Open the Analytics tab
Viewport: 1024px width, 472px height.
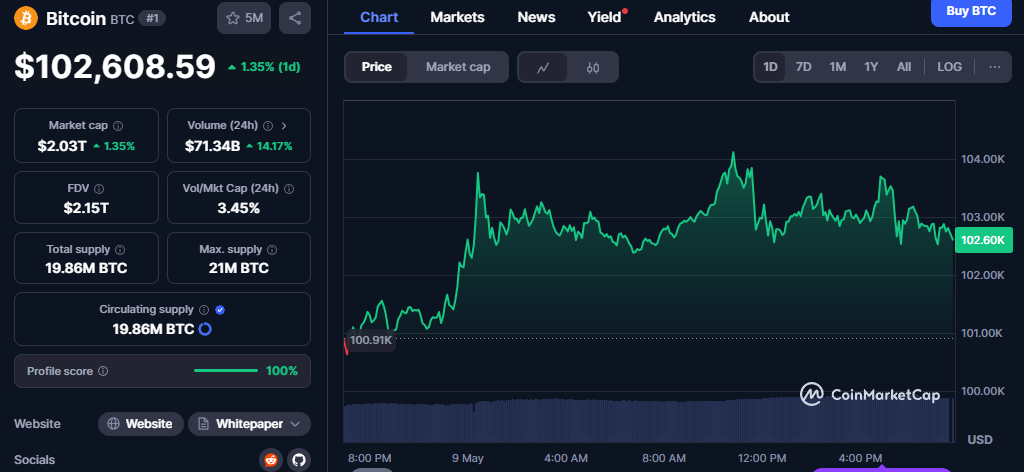coord(684,17)
